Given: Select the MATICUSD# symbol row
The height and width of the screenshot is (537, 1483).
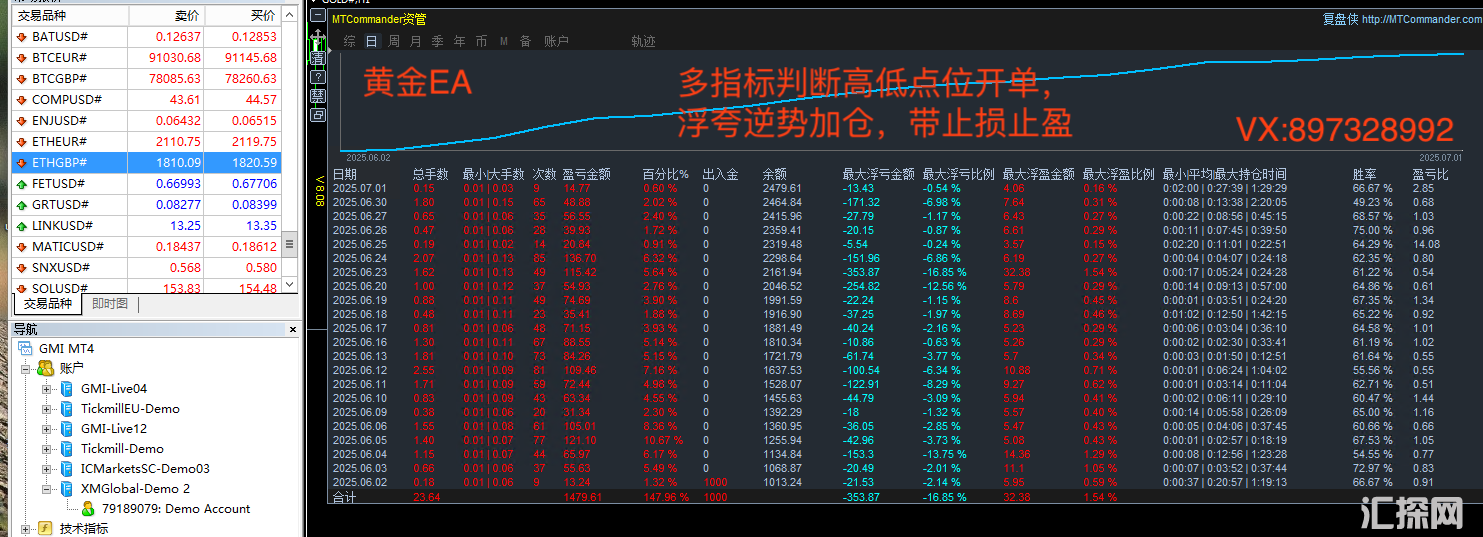Looking at the screenshot, I should point(147,247).
